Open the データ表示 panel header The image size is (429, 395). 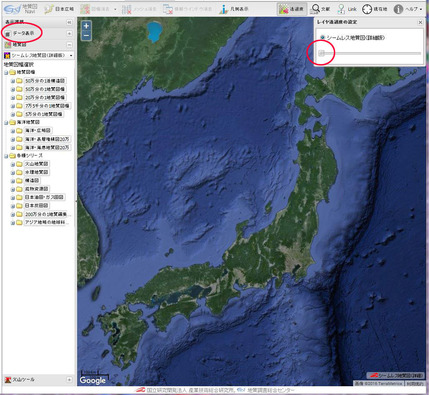(x=39, y=33)
